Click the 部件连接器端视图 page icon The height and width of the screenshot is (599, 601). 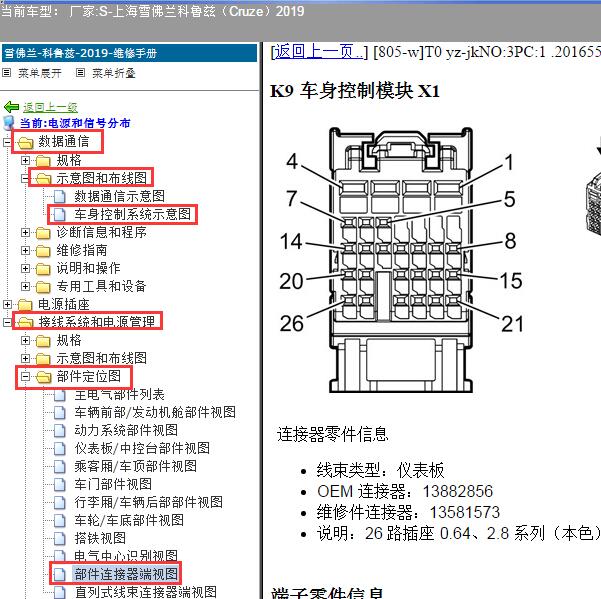[59, 574]
